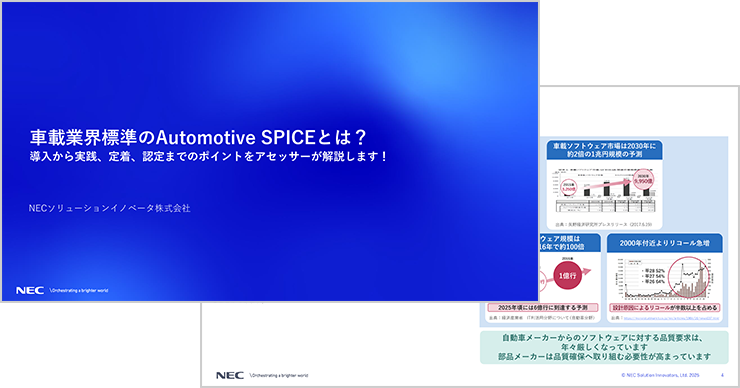Click 'NECソリューションイノベータ株式会社' on the title slide
The image size is (740, 388).
[x=109, y=208]
